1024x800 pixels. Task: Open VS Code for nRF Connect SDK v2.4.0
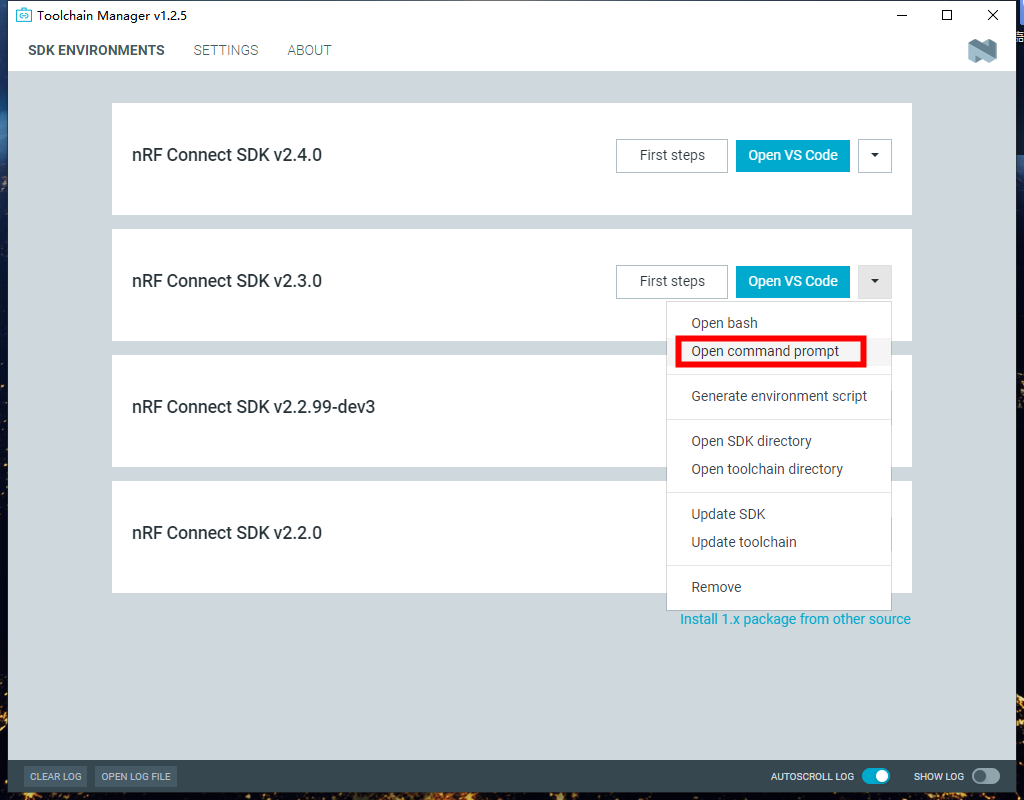(792, 156)
